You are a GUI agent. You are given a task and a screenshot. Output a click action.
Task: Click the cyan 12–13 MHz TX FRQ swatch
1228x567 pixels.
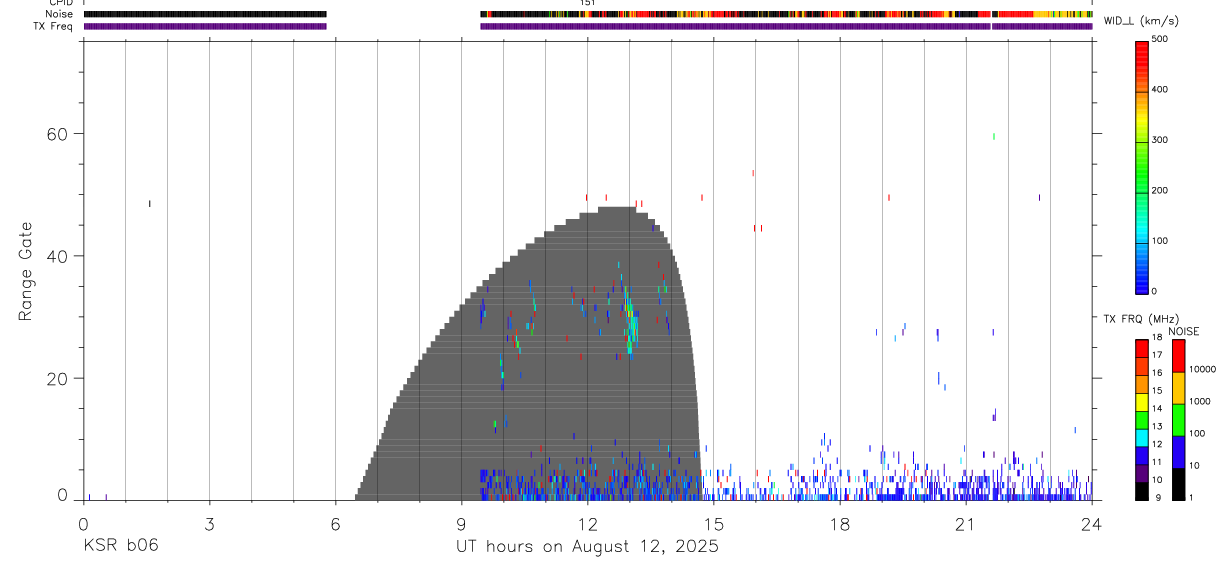1142,437
